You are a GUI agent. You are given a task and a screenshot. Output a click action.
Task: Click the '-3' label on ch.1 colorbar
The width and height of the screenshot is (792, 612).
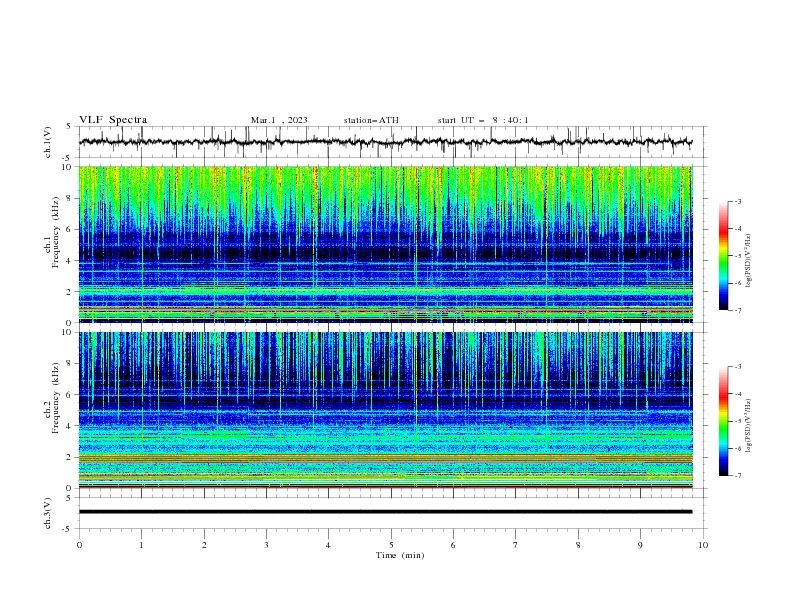point(738,201)
